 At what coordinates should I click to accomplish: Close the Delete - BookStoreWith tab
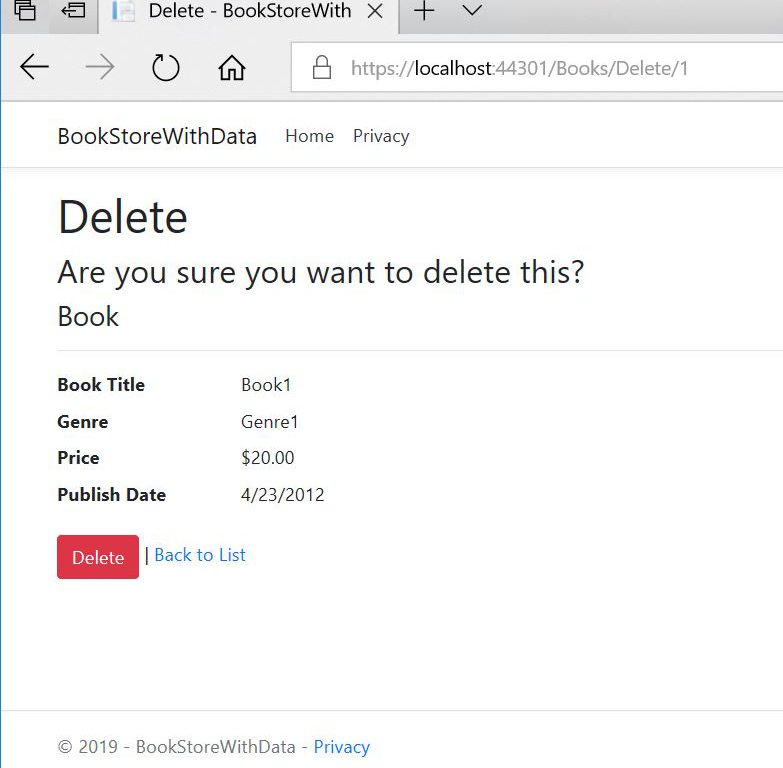coord(375,12)
